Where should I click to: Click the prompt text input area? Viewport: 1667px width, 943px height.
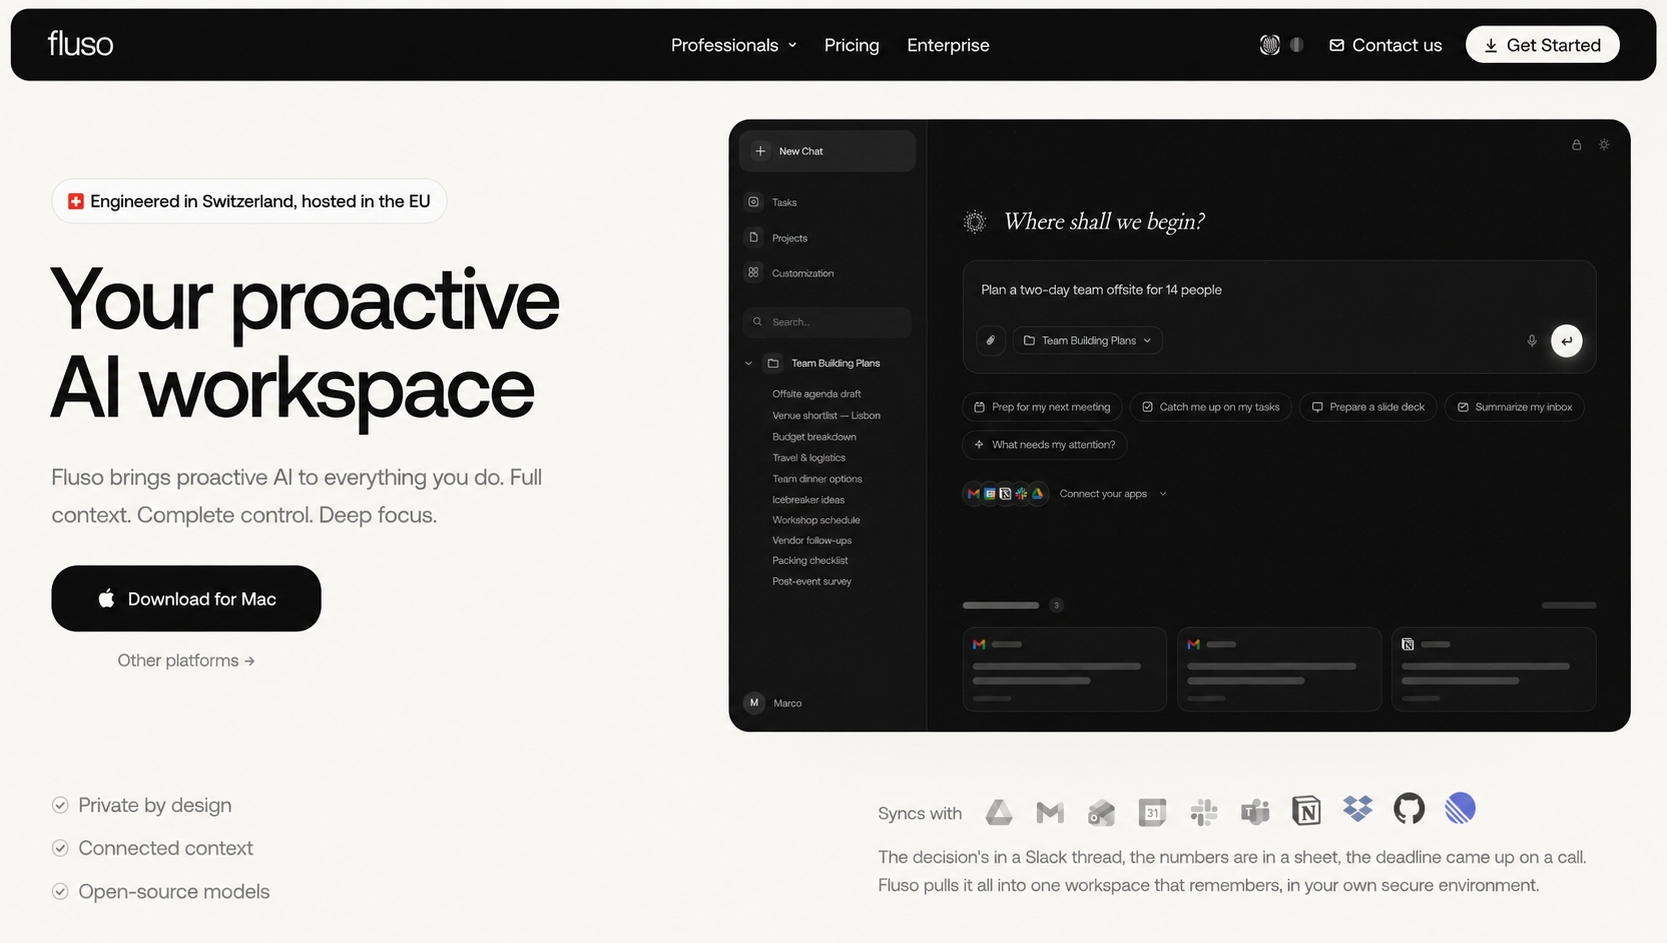coord(1279,290)
